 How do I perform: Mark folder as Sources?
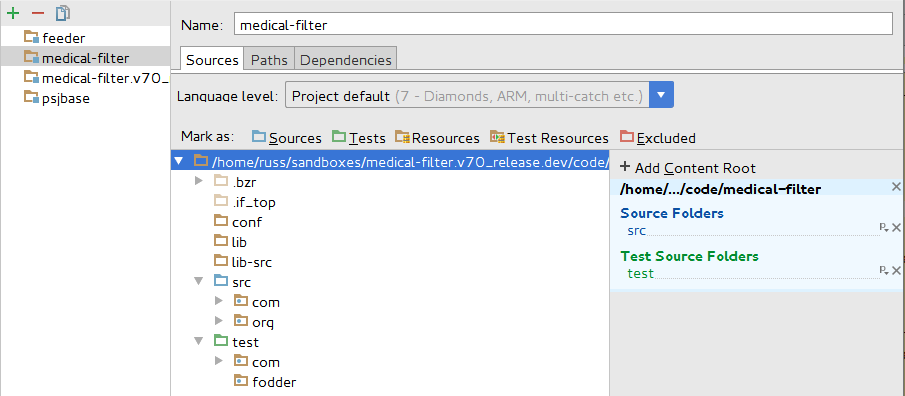(286, 138)
